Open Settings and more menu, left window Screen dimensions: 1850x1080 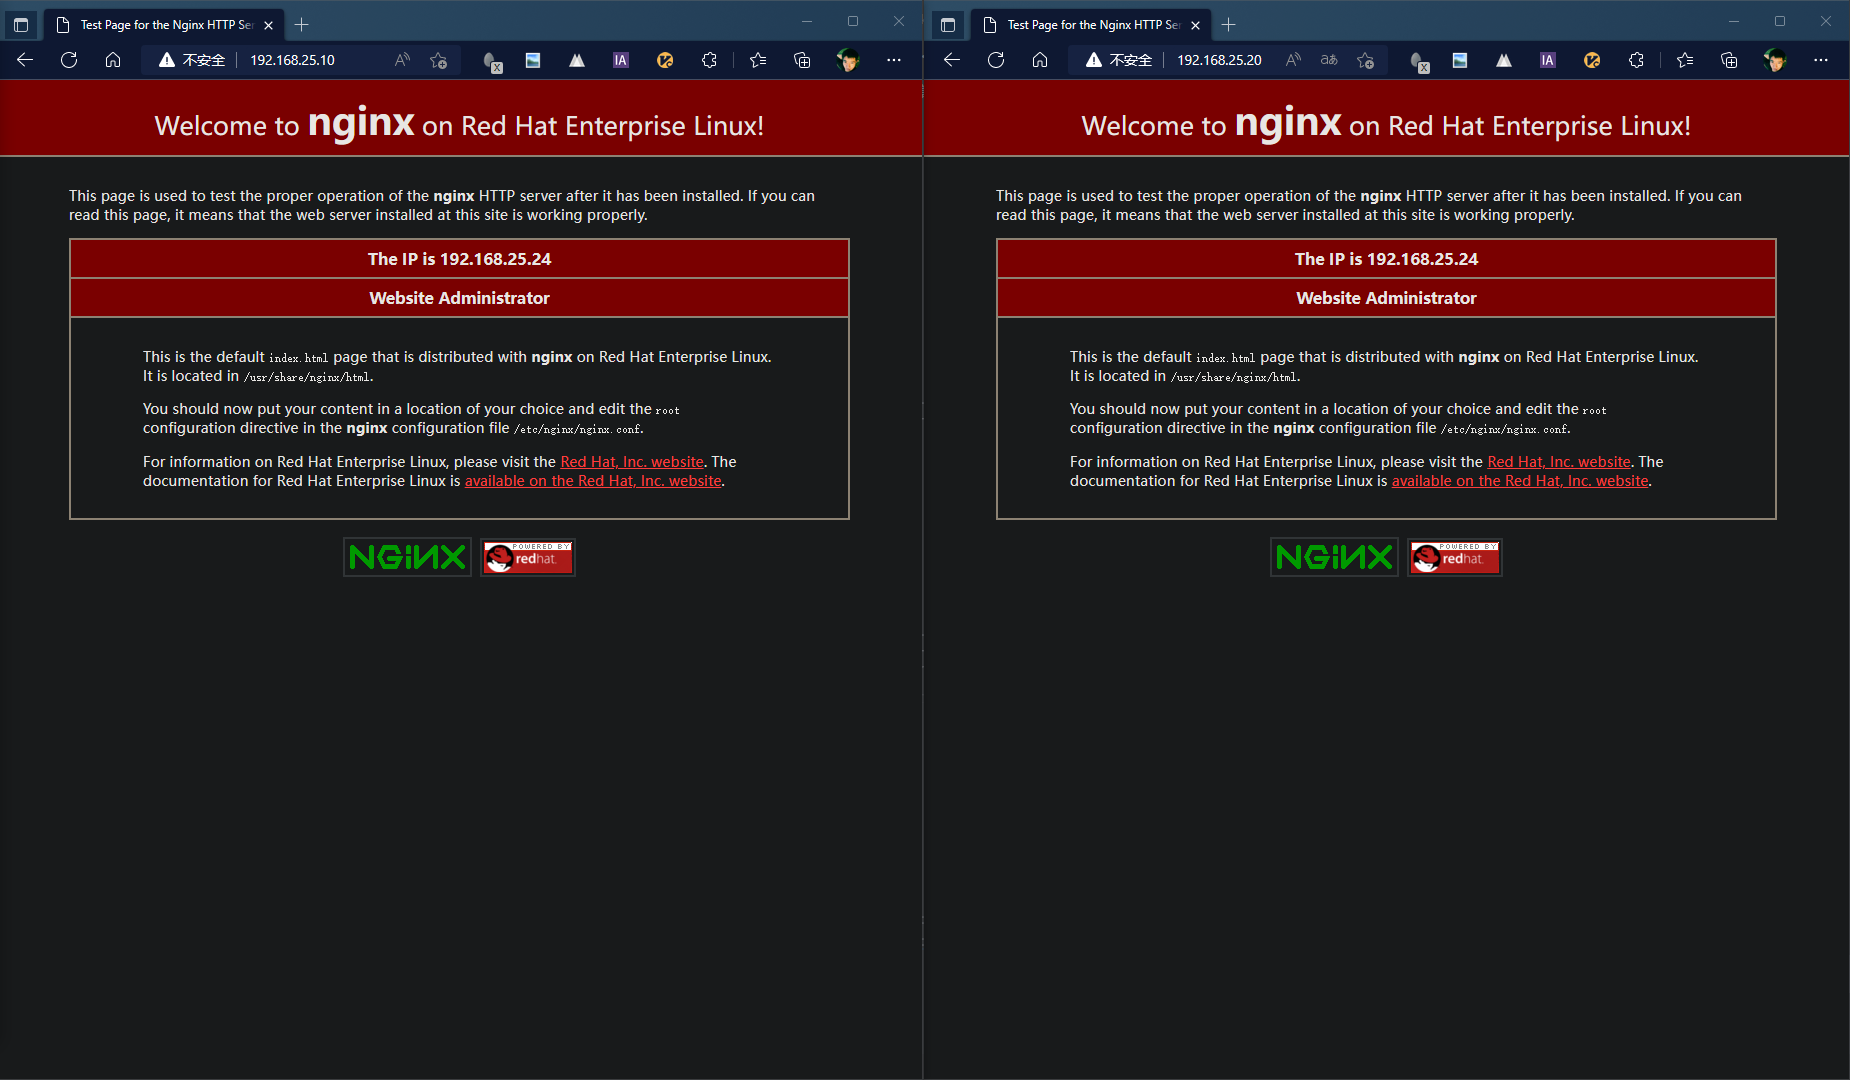[894, 60]
